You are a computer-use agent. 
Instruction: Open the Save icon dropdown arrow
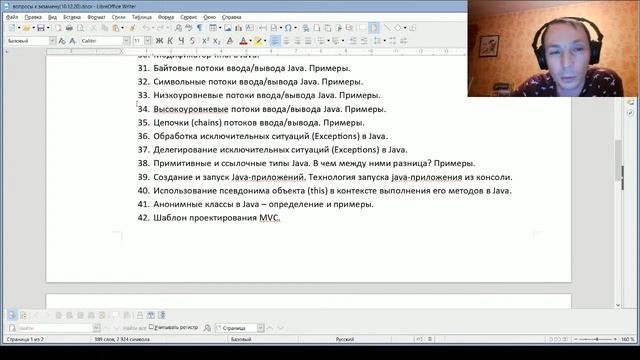(x=48, y=28)
